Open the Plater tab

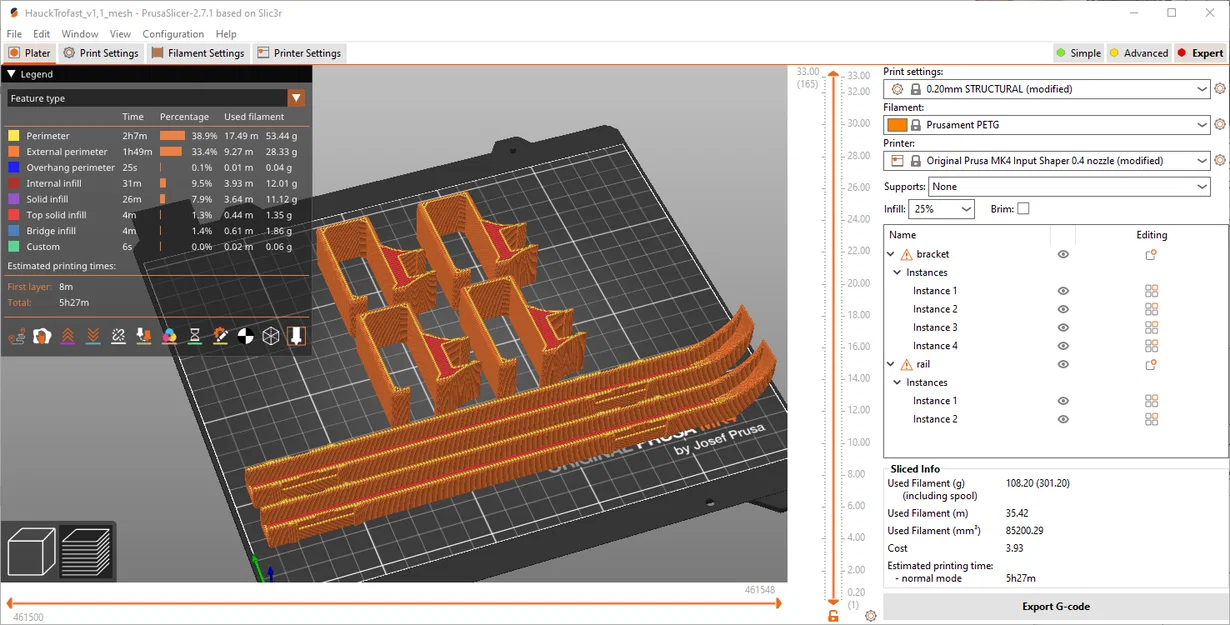tap(29, 53)
